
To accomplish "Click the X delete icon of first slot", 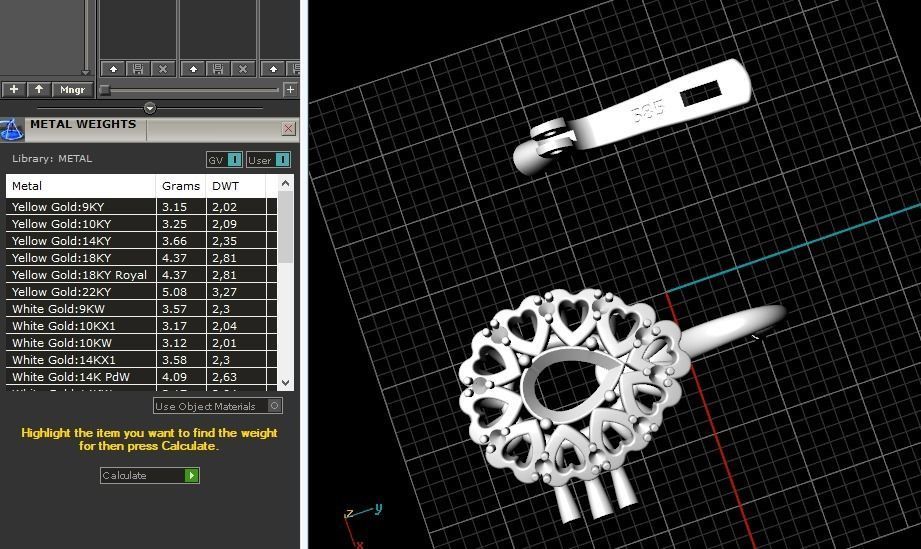I will tap(163, 69).
